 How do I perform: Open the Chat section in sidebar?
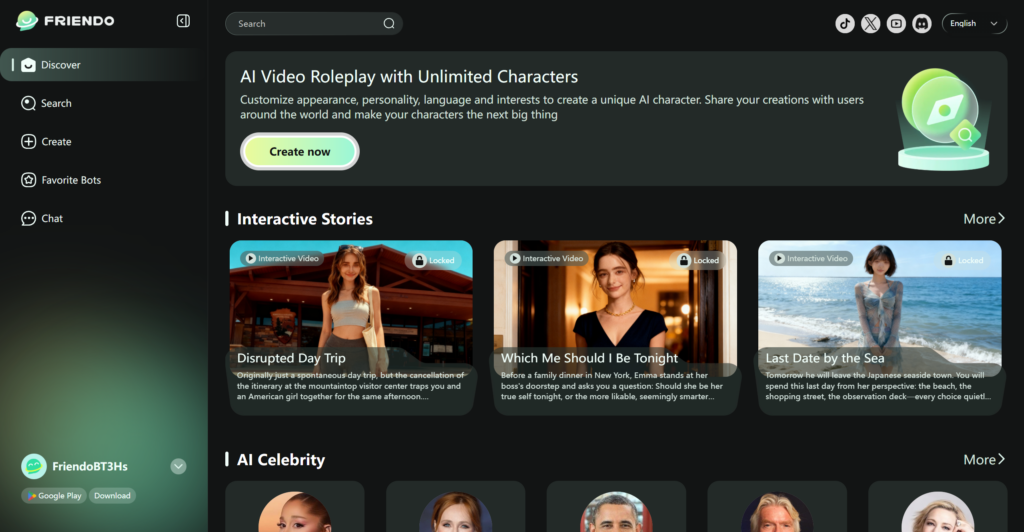52,218
